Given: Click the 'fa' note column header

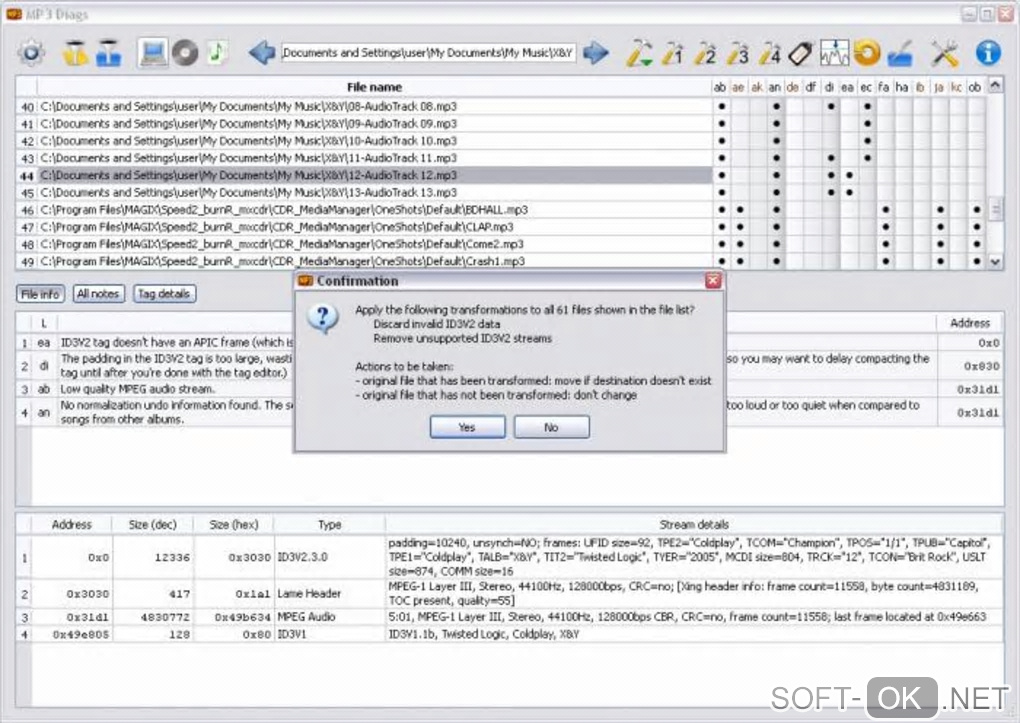Looking at the screenshot, I should pyautogui.click(x=883, y=87).
